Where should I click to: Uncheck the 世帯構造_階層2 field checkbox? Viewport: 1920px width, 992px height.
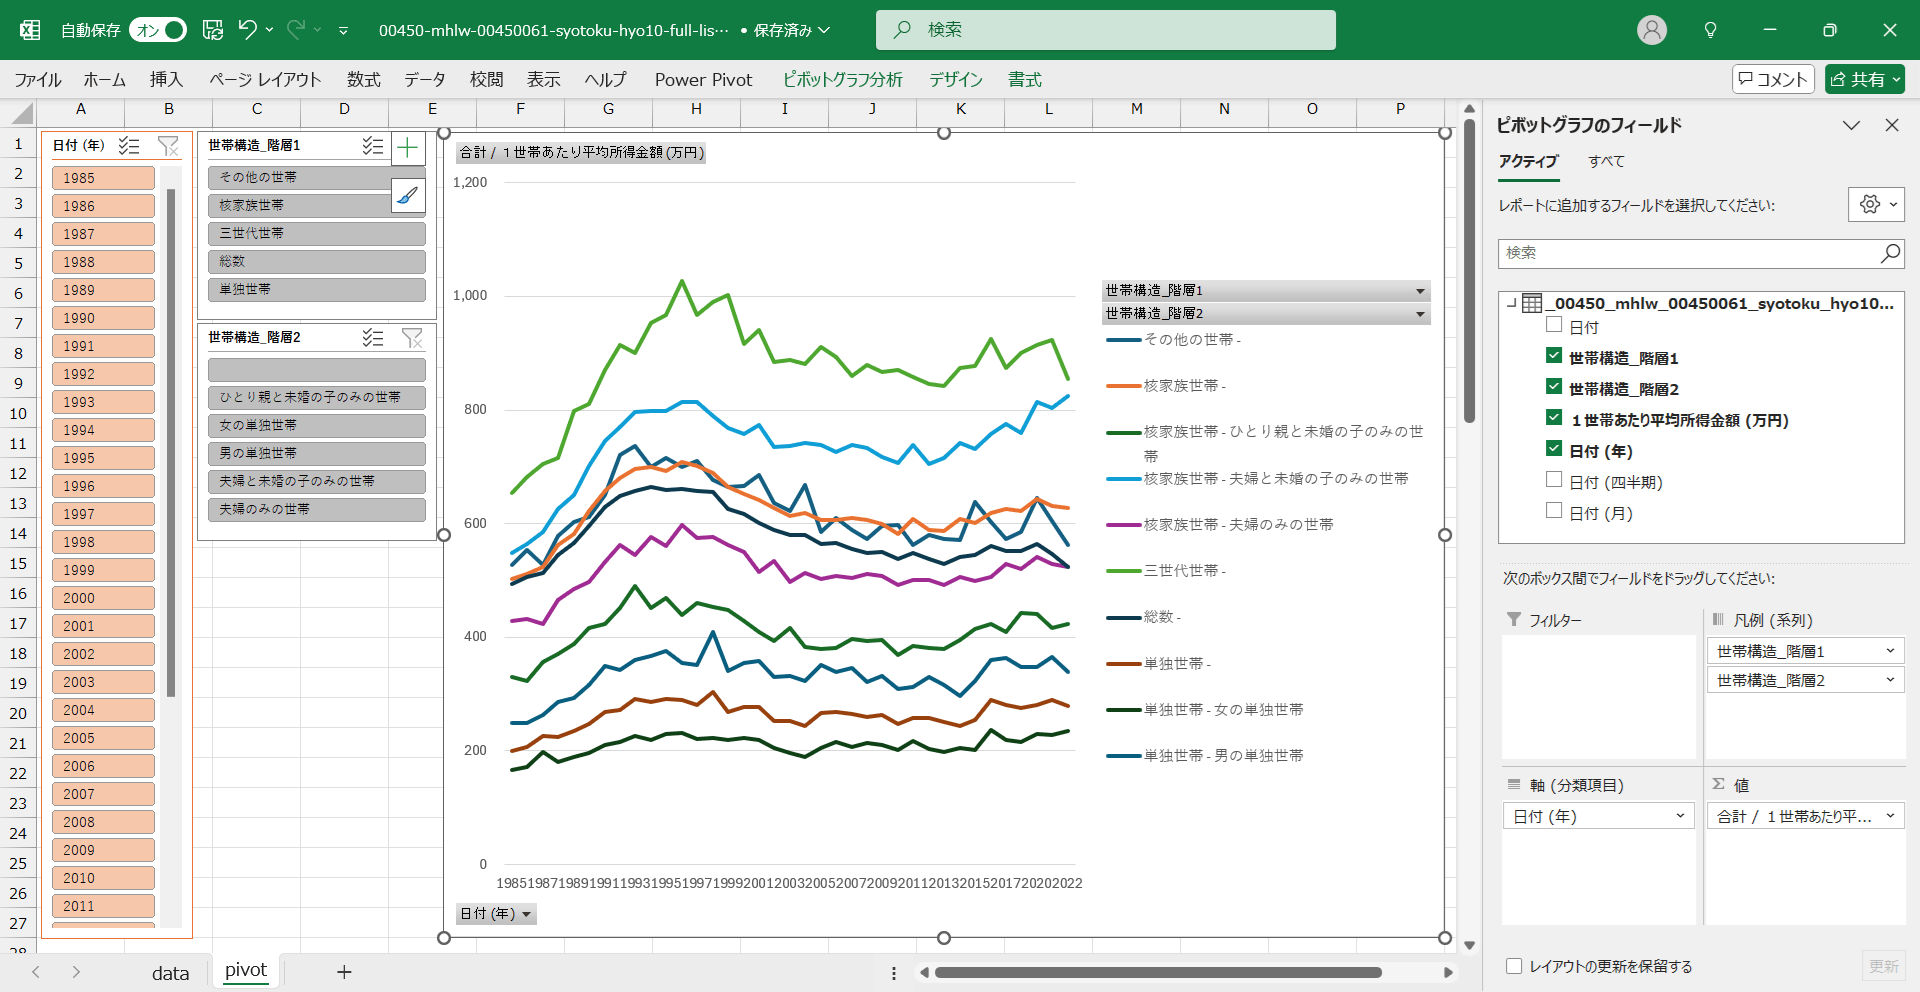tap(1554, 387)
